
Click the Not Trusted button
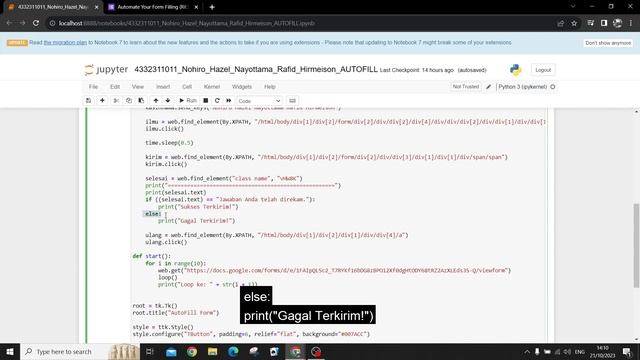(x=466, y=87)
